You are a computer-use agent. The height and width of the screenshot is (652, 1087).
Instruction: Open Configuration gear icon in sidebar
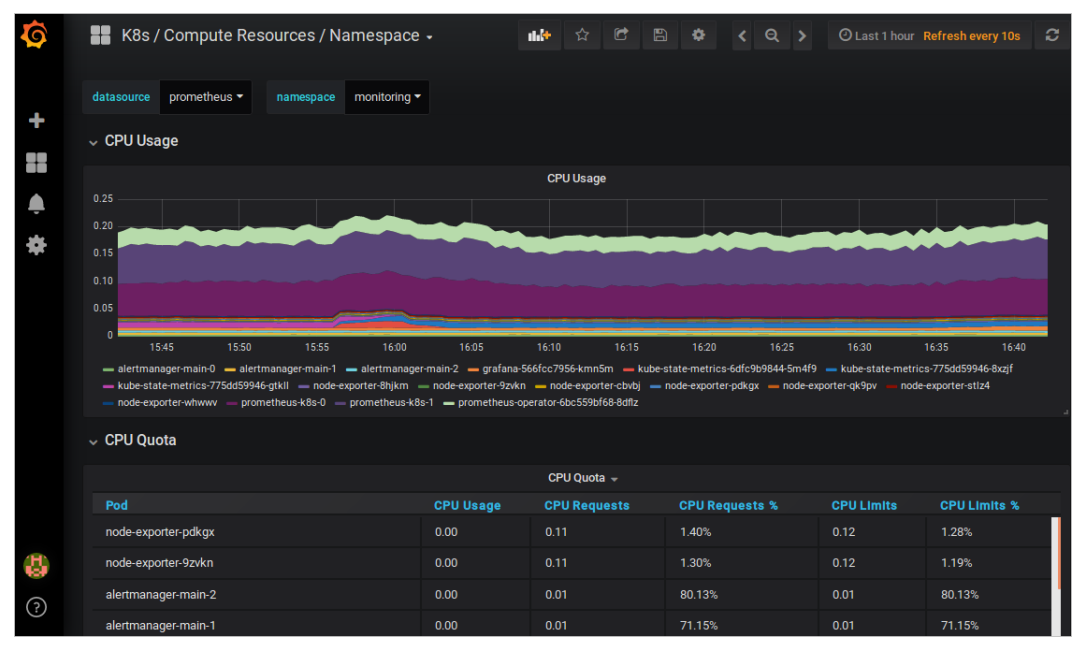point(36,245)
